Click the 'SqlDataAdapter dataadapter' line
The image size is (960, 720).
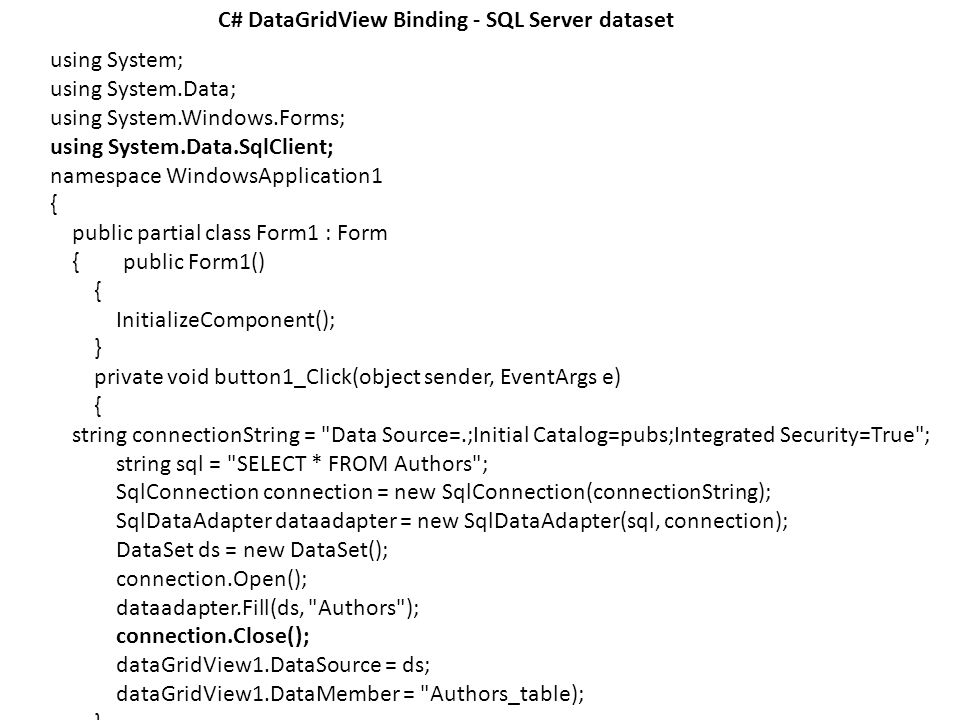(x=452, y=521)
